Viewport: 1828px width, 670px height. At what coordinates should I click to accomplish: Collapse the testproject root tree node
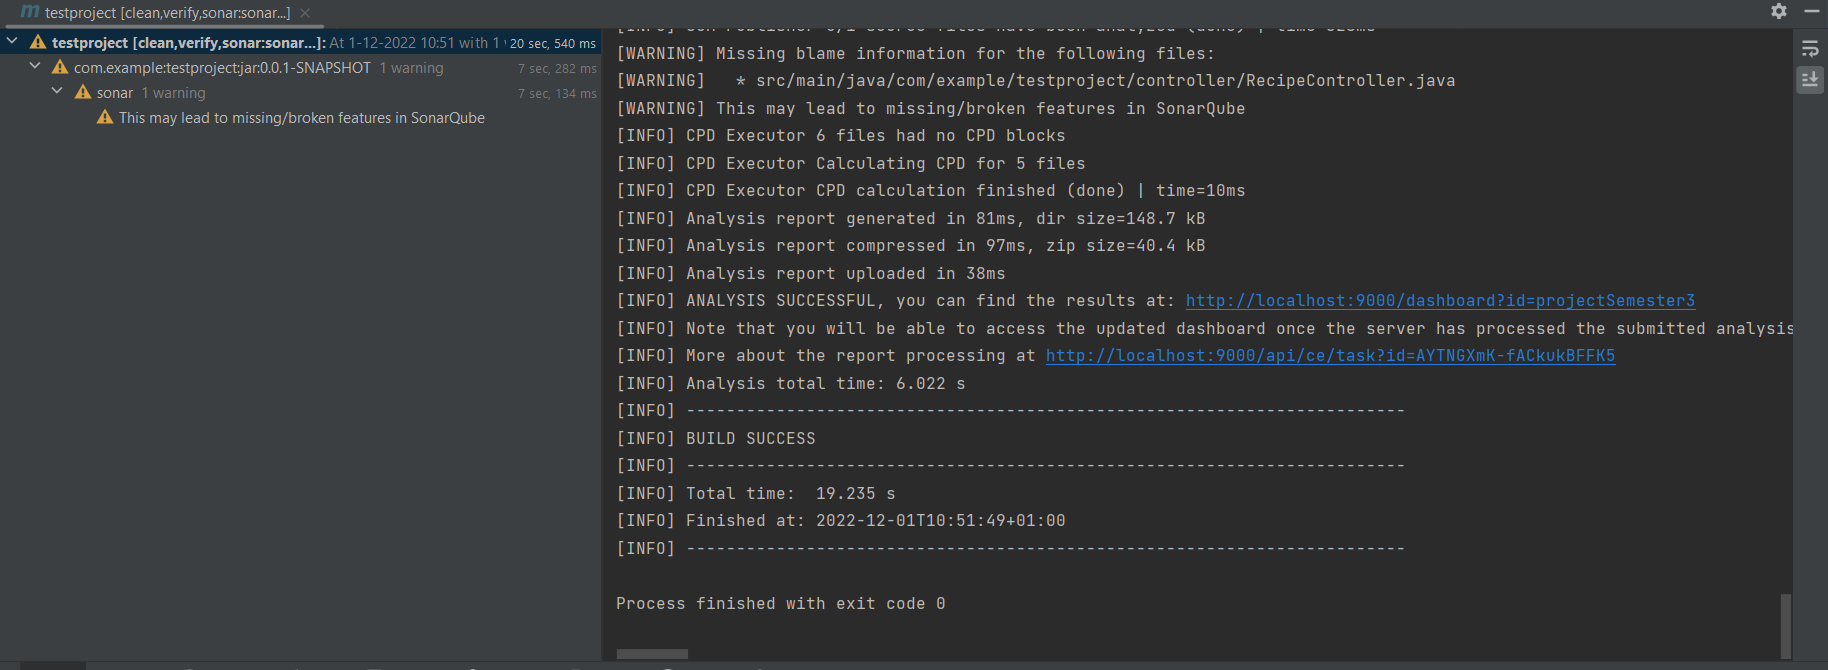pyautogui.click(x=11, y=43)
